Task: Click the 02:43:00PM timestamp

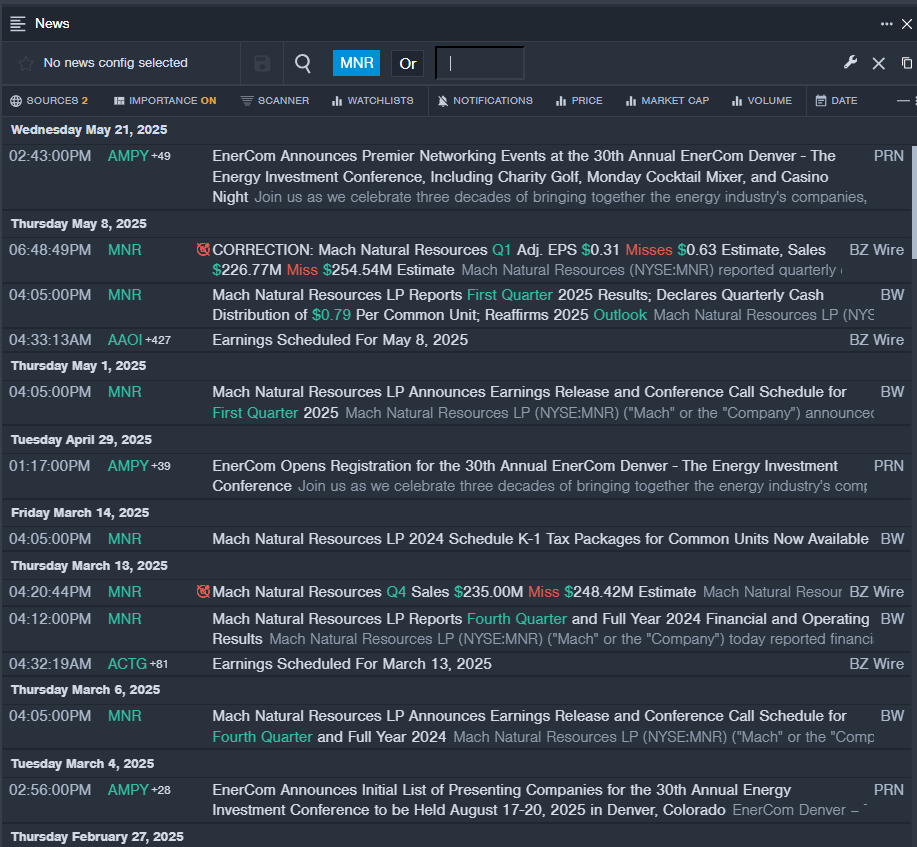Action: tap(50, 156)
